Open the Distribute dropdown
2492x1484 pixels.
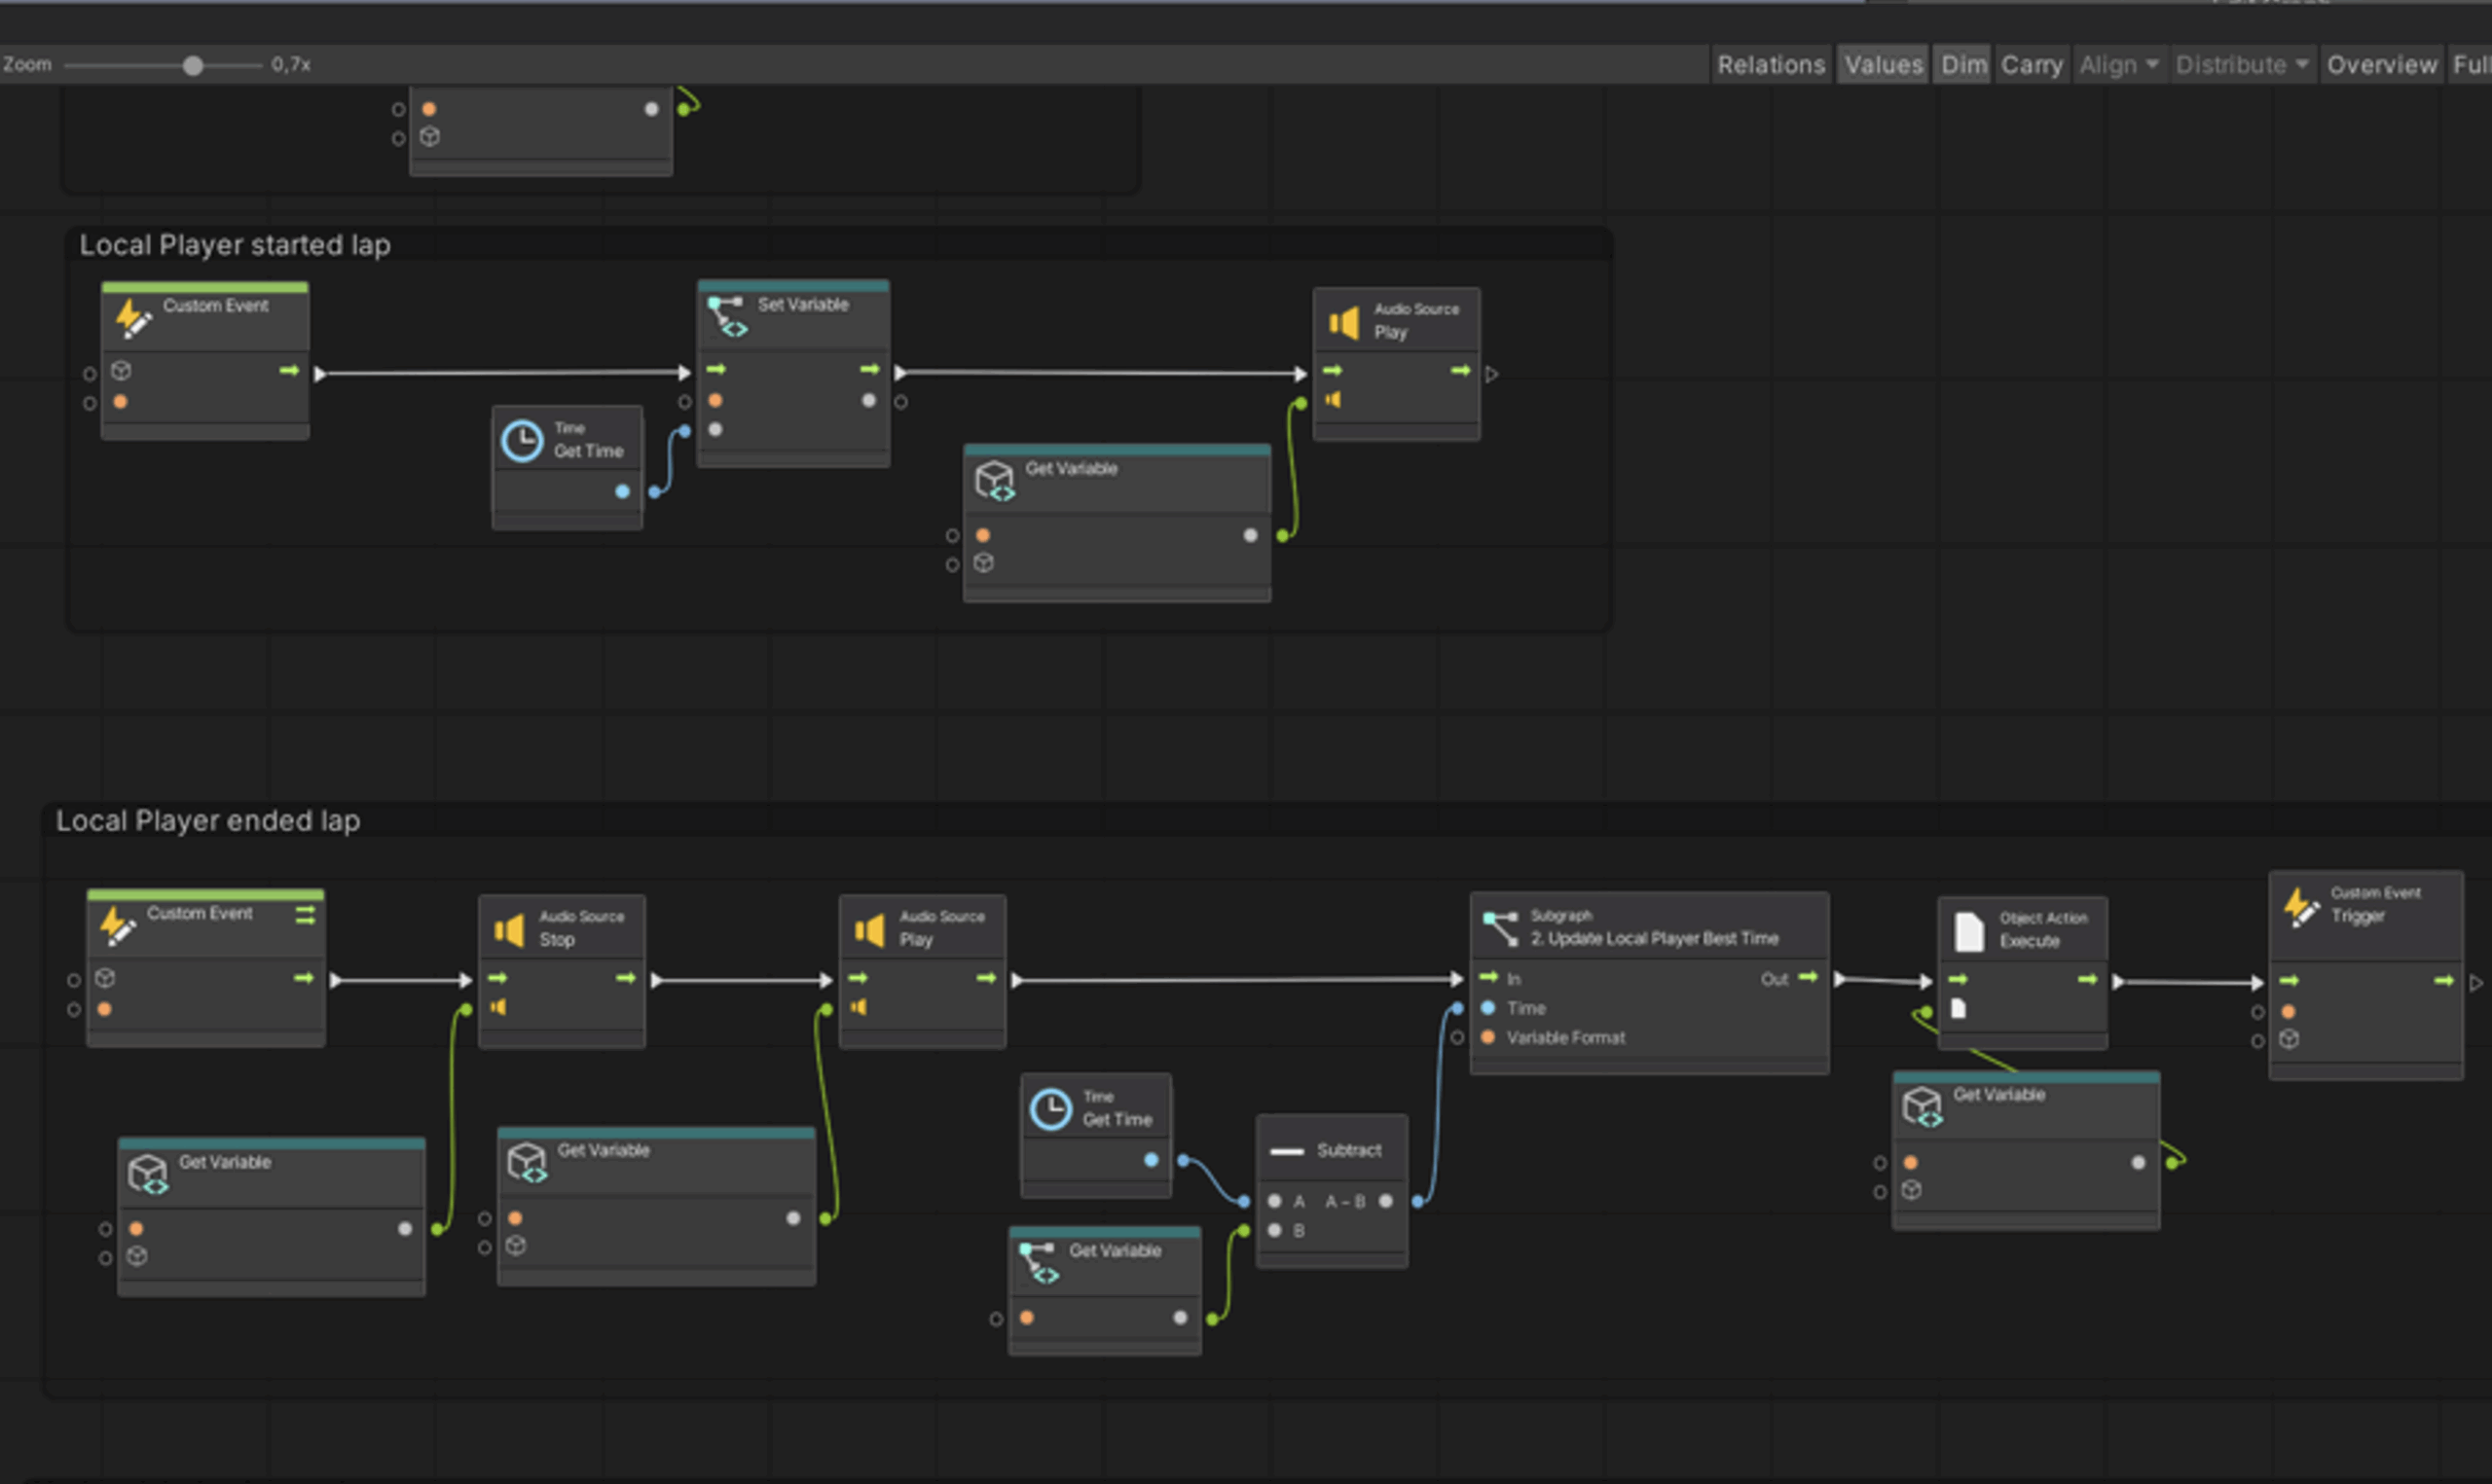(2241, 65)
